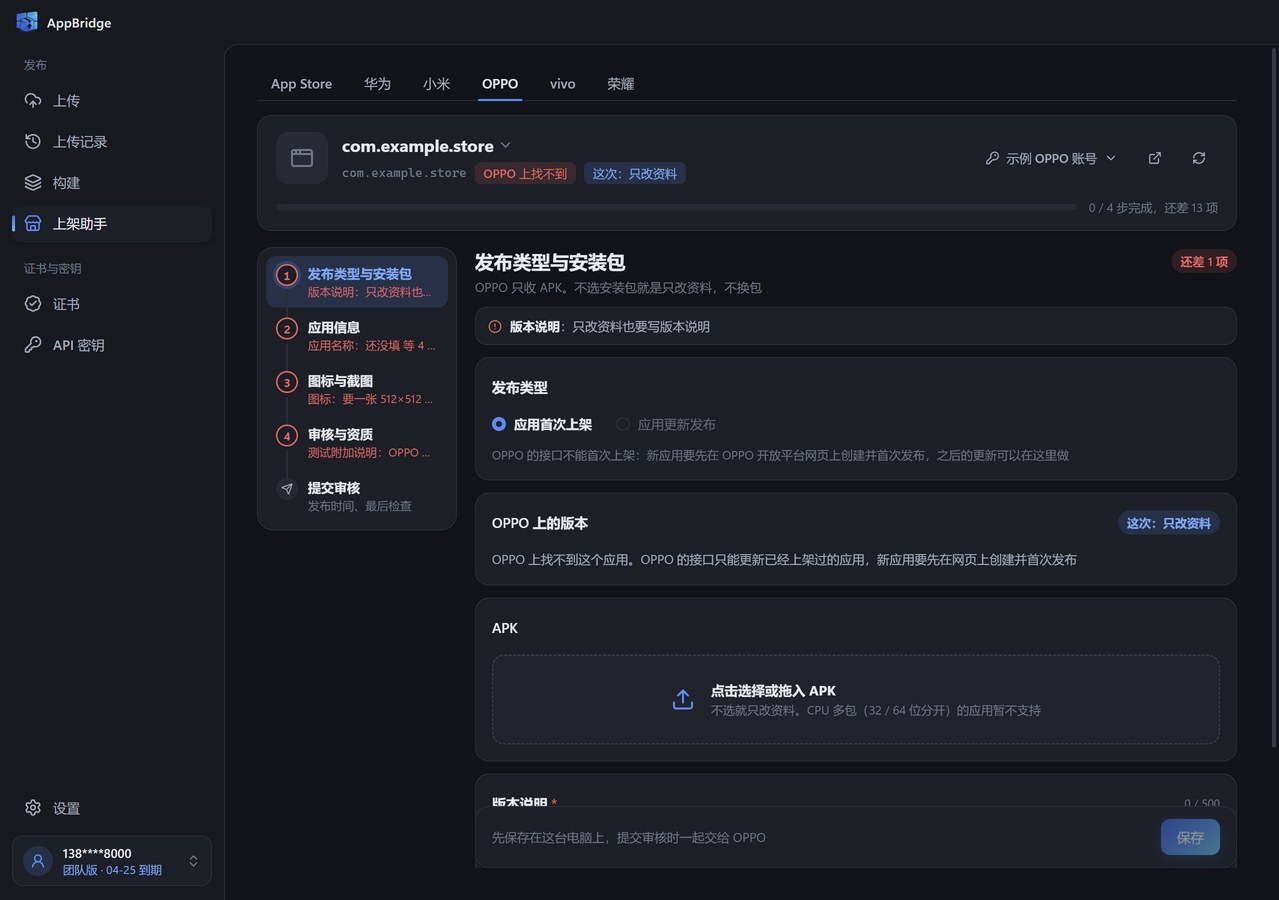Open the API 密钥 page
The height and width of the screenshot is (900, 1279).
(112, 345)
